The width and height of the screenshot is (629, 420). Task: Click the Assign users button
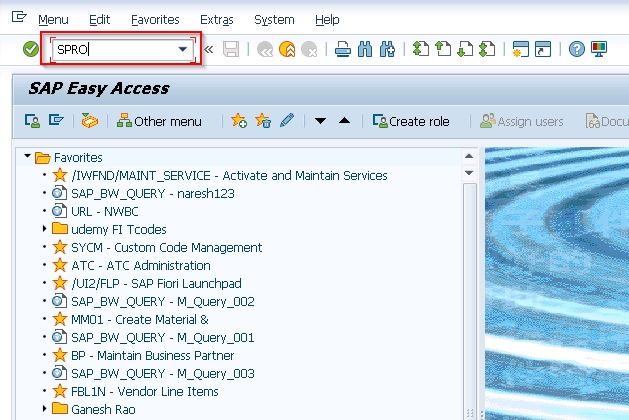(522, 121)
